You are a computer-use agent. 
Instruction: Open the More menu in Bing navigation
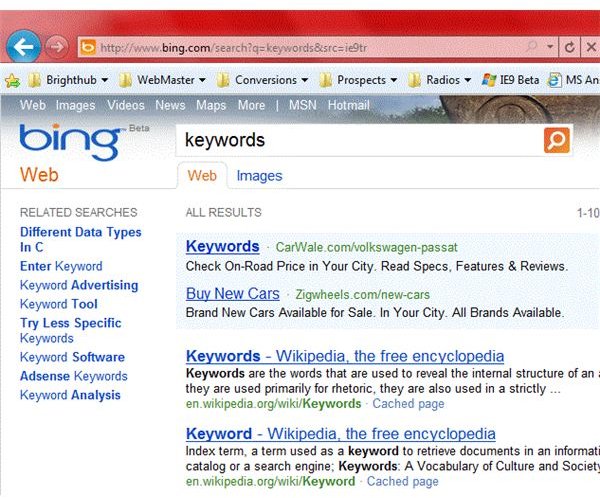(251, 105)
